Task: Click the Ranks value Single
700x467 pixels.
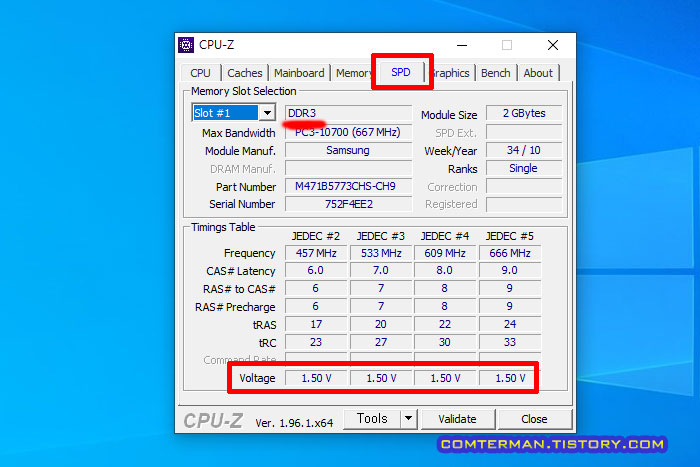Action: coord(524,168)
